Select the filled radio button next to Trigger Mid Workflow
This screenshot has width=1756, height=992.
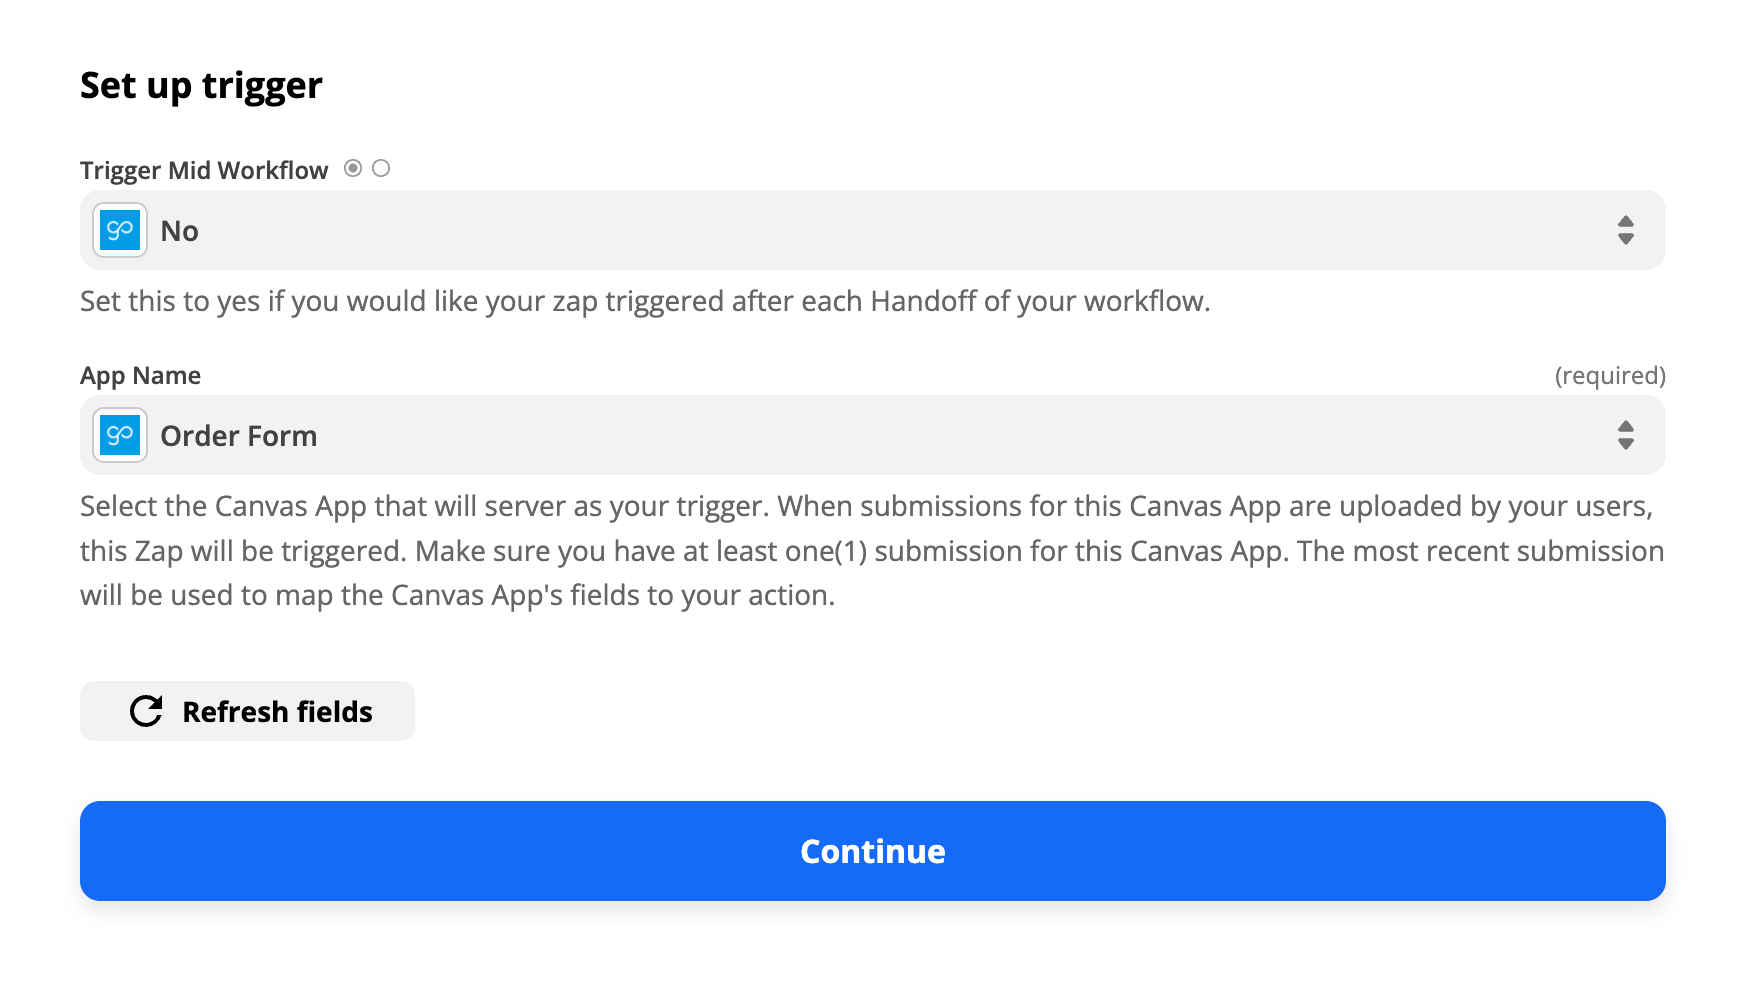(353, 168)
